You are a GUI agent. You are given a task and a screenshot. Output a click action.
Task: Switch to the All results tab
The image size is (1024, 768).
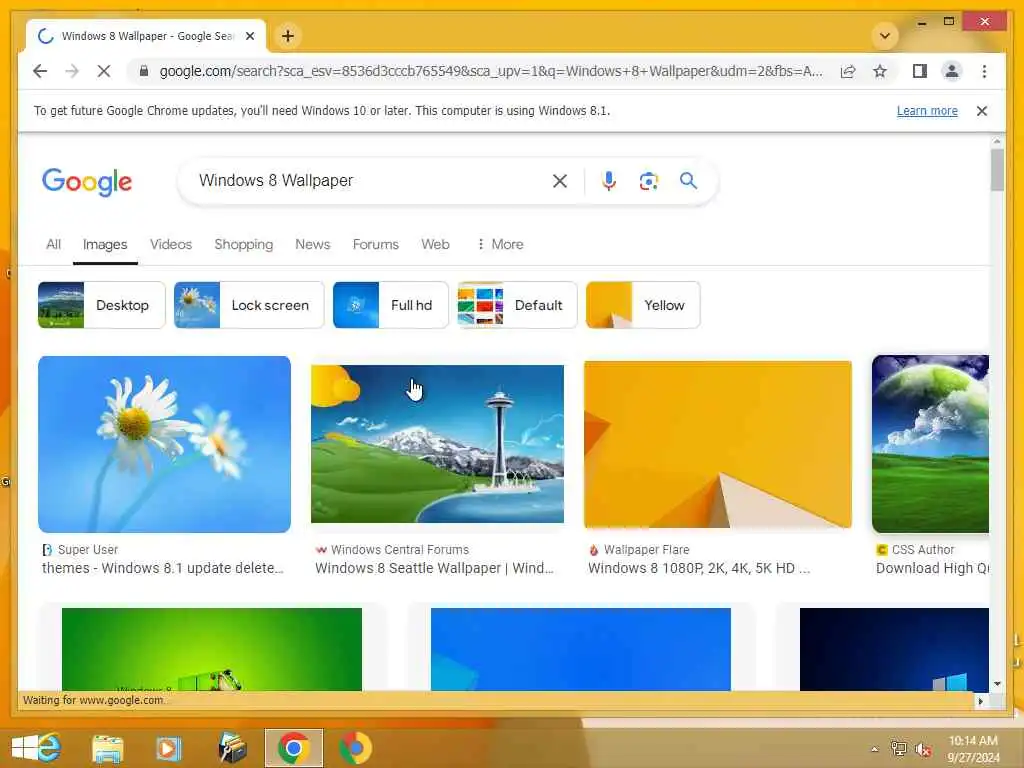tap(54, 244)
